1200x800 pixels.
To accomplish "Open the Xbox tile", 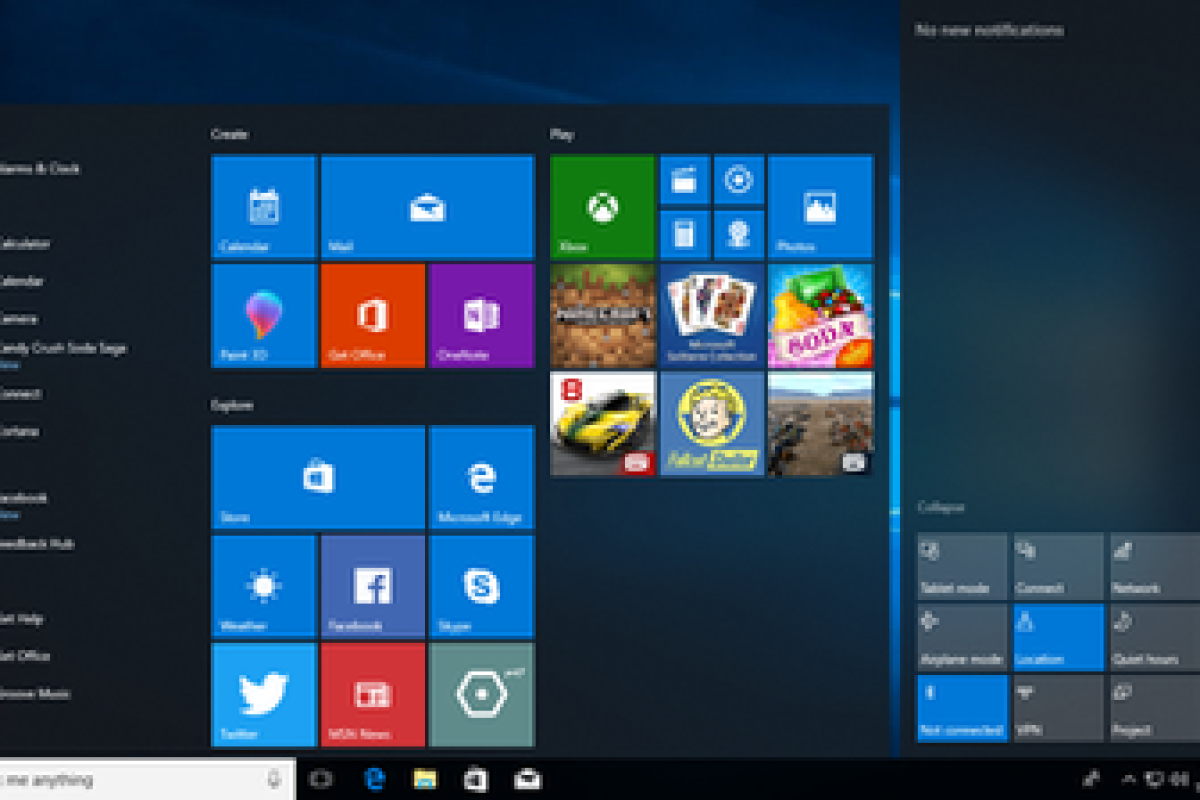I will (602, 207).
